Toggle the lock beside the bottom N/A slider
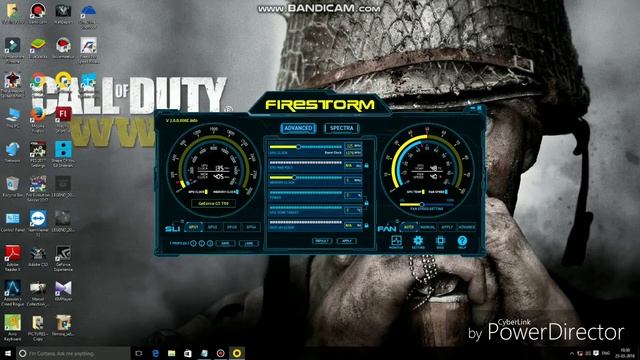This screenshot has width=640, height=360. tap(366, 225)
